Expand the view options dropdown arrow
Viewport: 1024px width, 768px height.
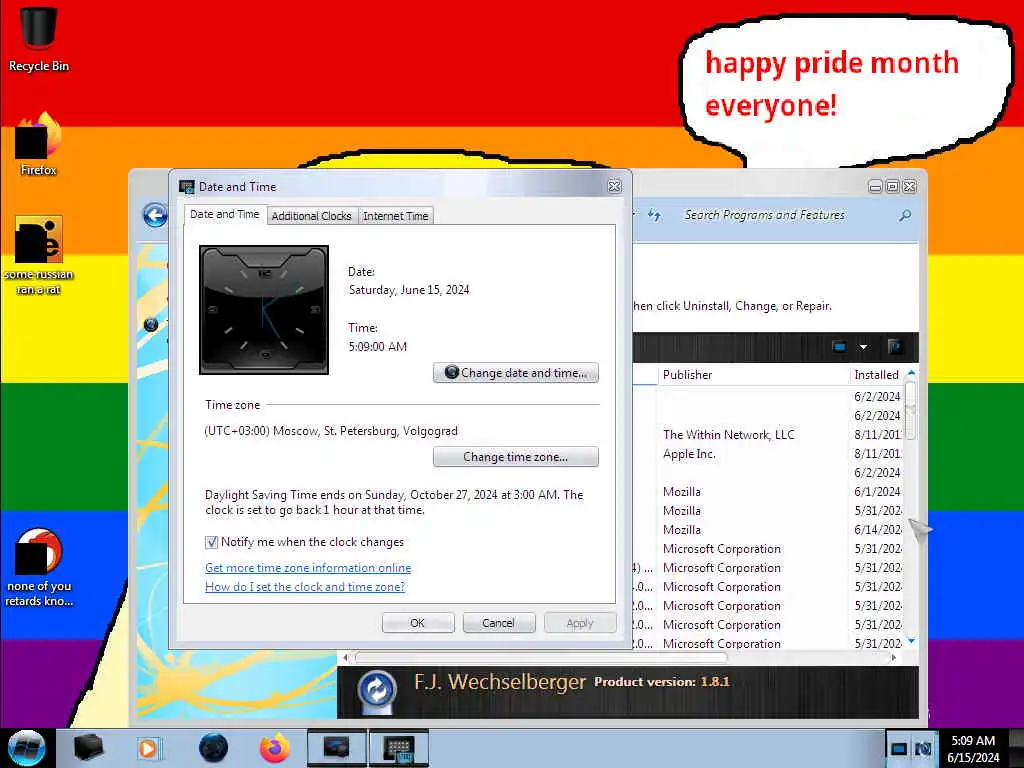coord(863,347)
